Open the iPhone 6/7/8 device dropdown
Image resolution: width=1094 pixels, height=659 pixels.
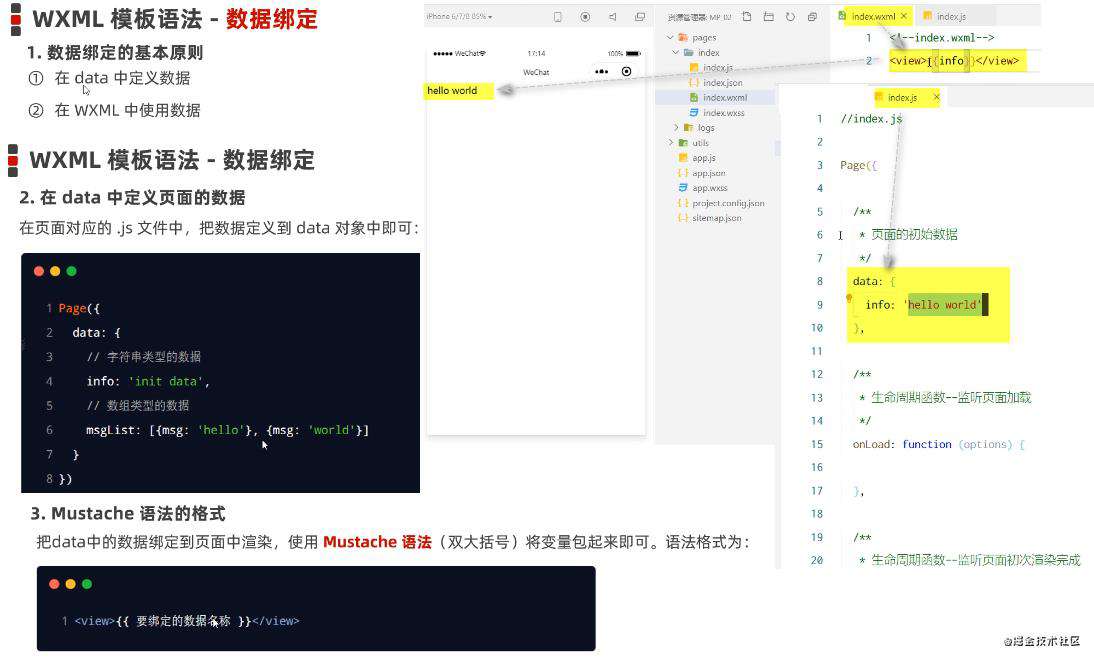[459, 16]
